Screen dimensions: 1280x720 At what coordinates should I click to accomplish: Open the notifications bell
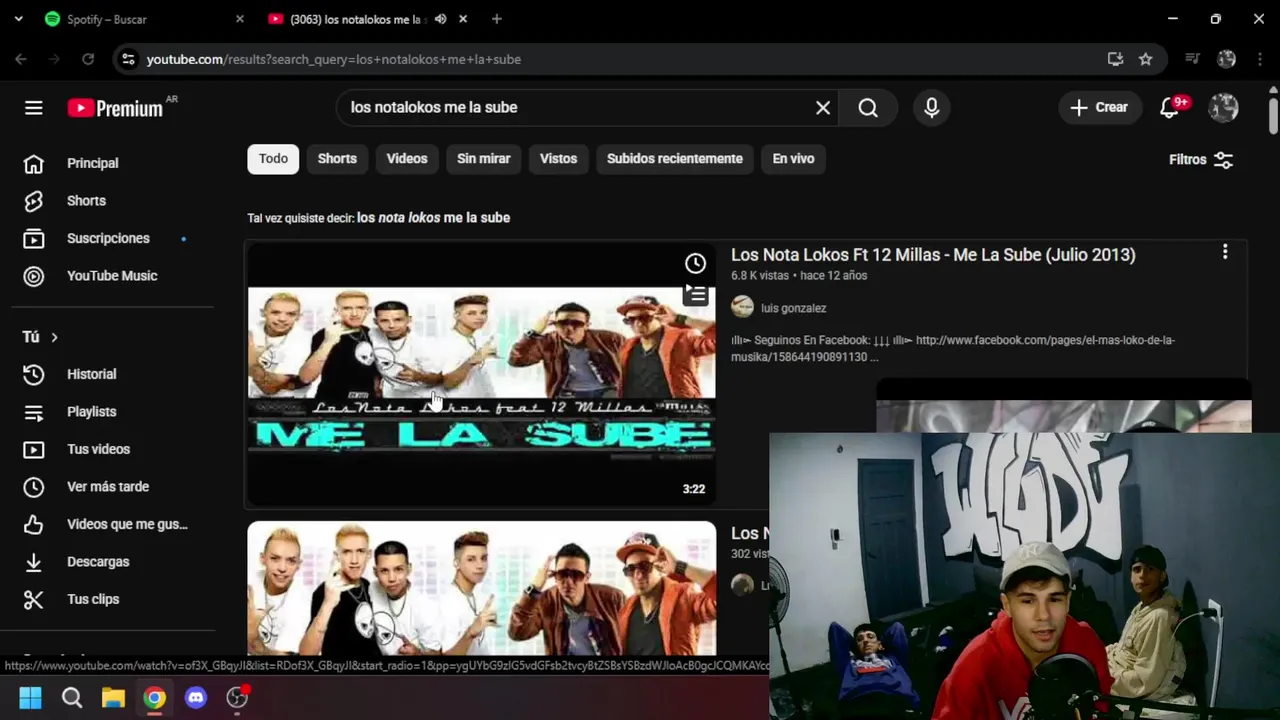(1171, 108)
